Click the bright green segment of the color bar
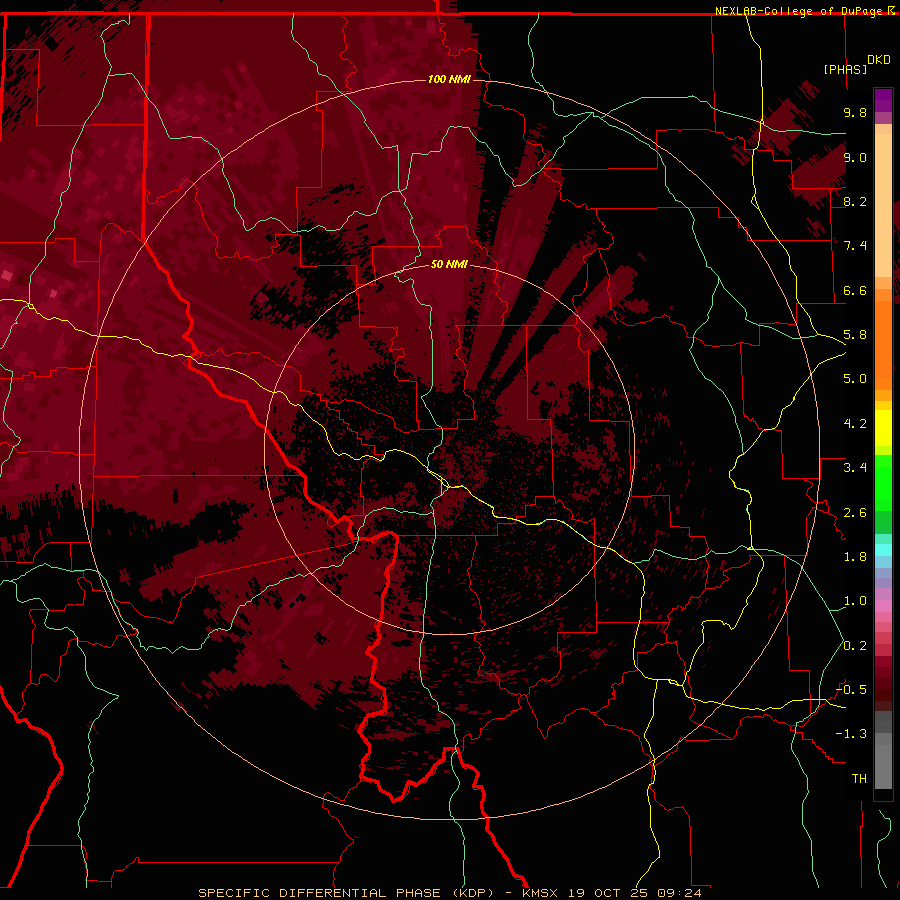 click(x=883, y=482)
